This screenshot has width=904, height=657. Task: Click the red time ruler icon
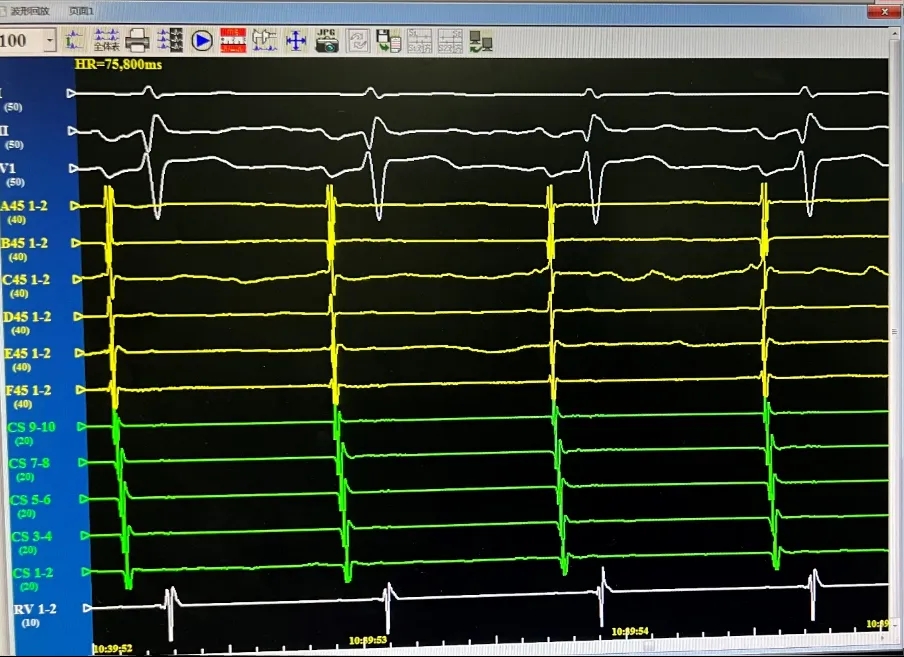point(233,40)
